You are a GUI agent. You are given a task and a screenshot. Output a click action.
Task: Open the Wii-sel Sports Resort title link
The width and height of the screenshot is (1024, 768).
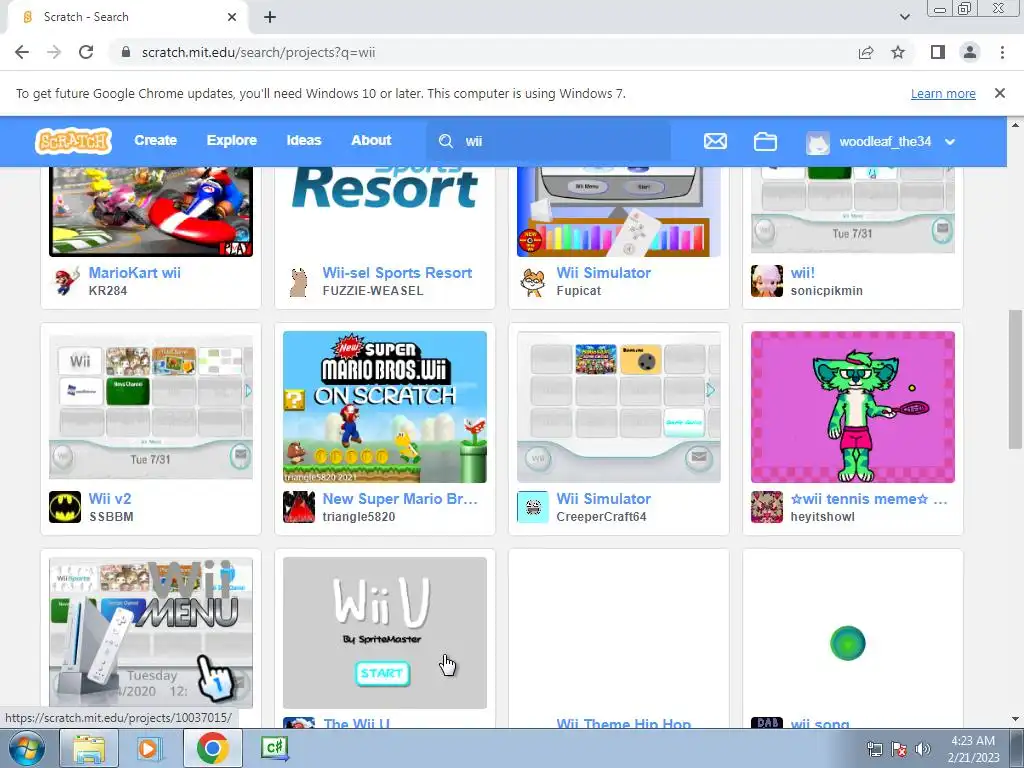click(397, 272)
